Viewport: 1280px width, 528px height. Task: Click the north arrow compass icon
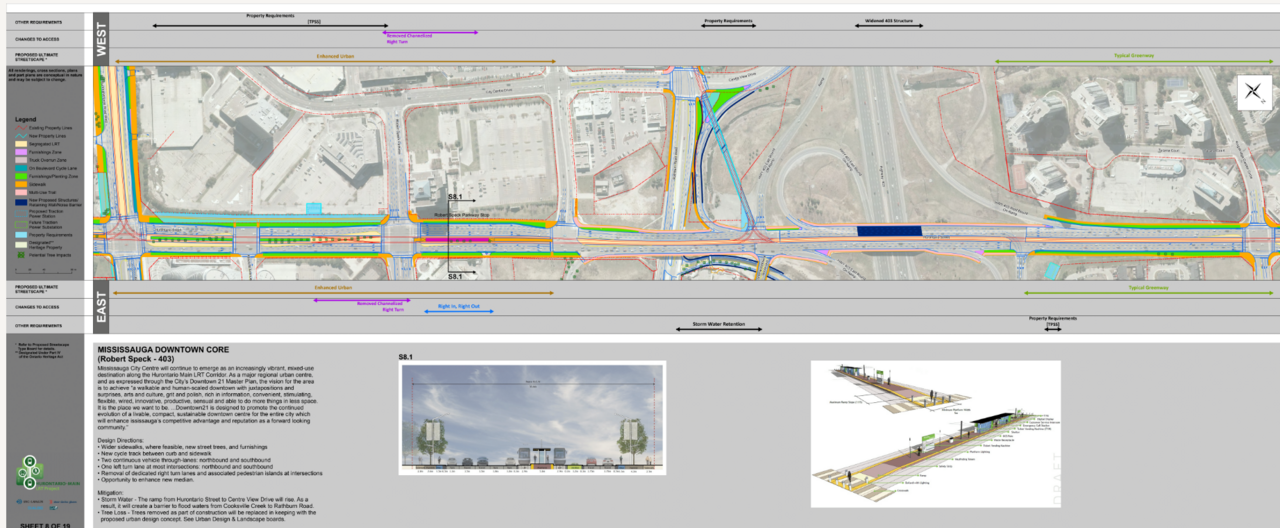tap(1254, 92)
